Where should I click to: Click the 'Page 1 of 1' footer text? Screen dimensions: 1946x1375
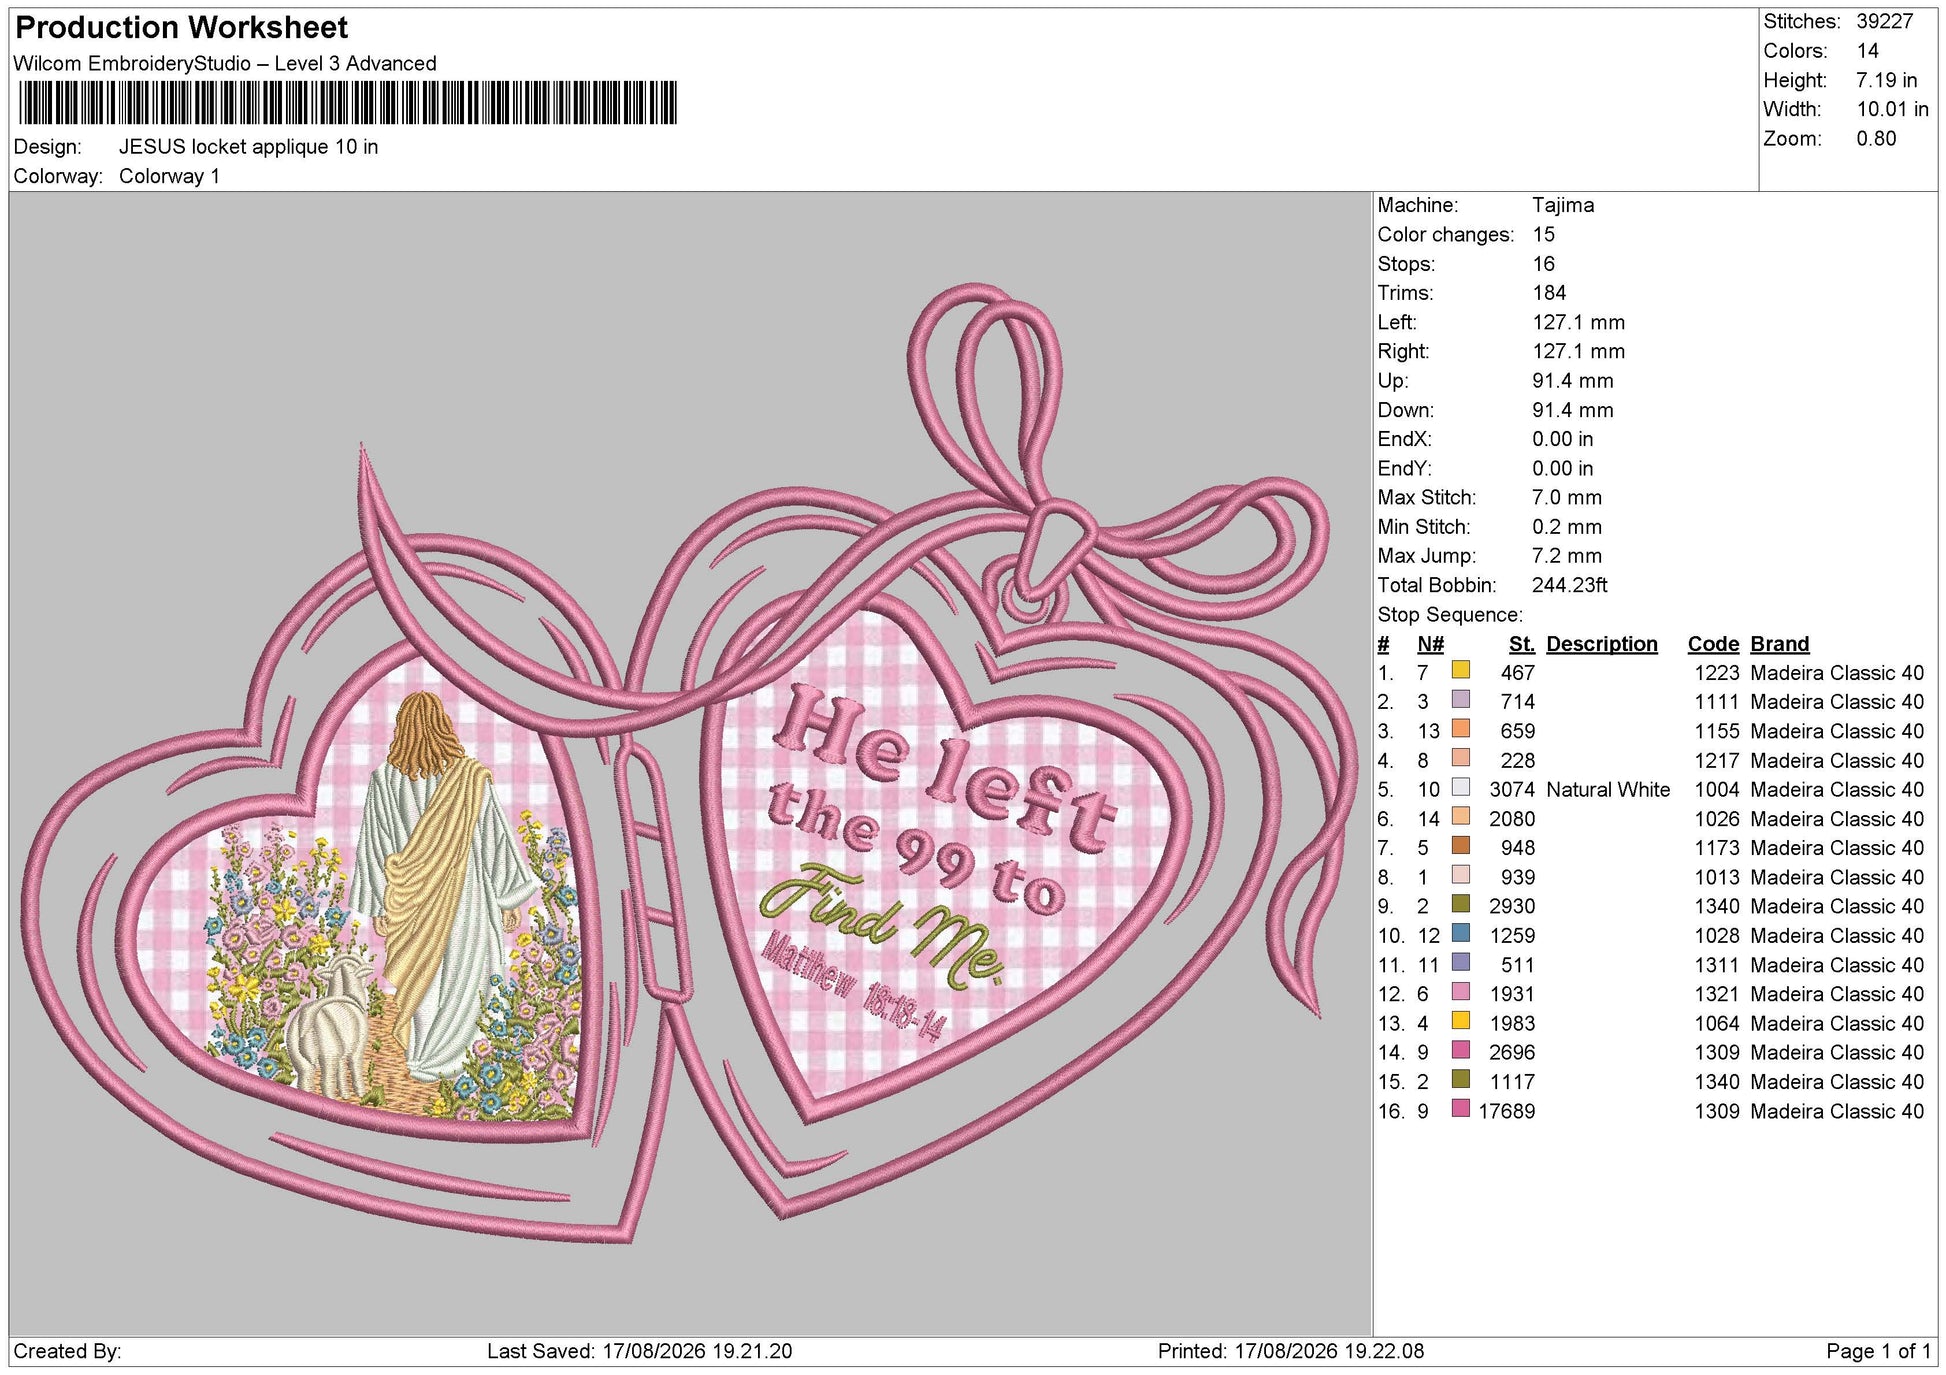[1878, 1351]
